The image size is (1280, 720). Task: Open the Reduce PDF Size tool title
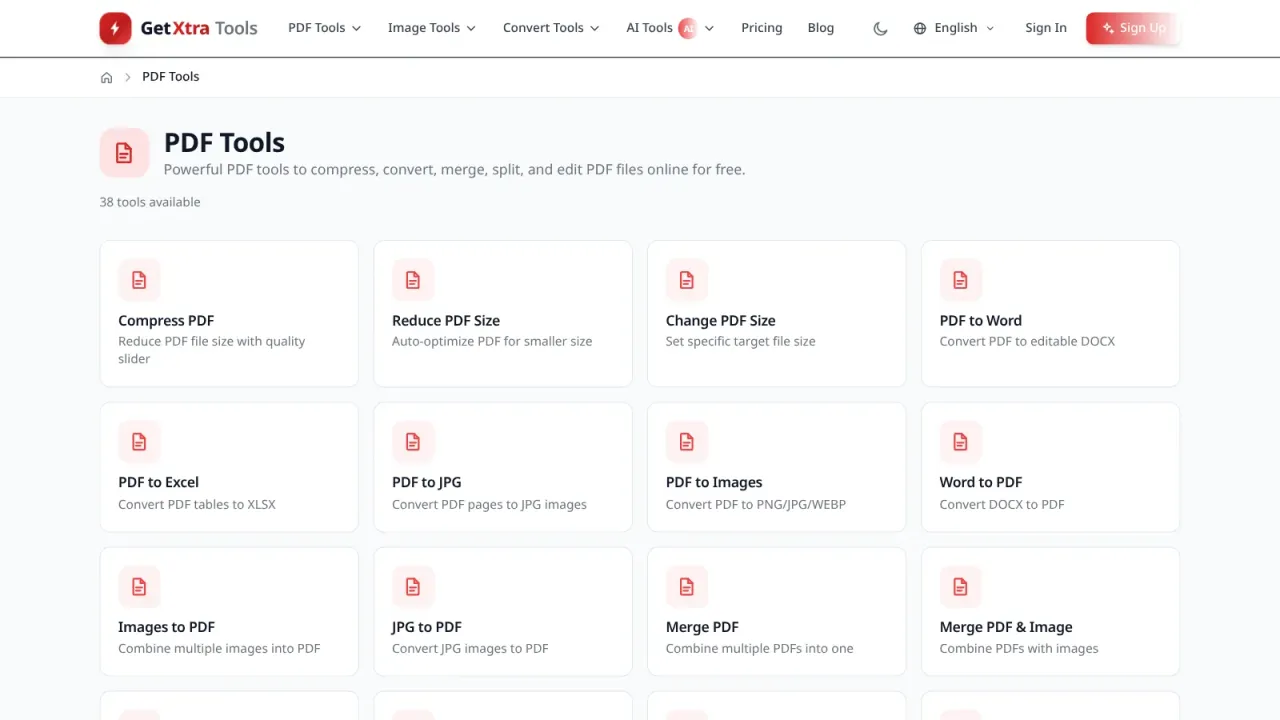(446, 321)
